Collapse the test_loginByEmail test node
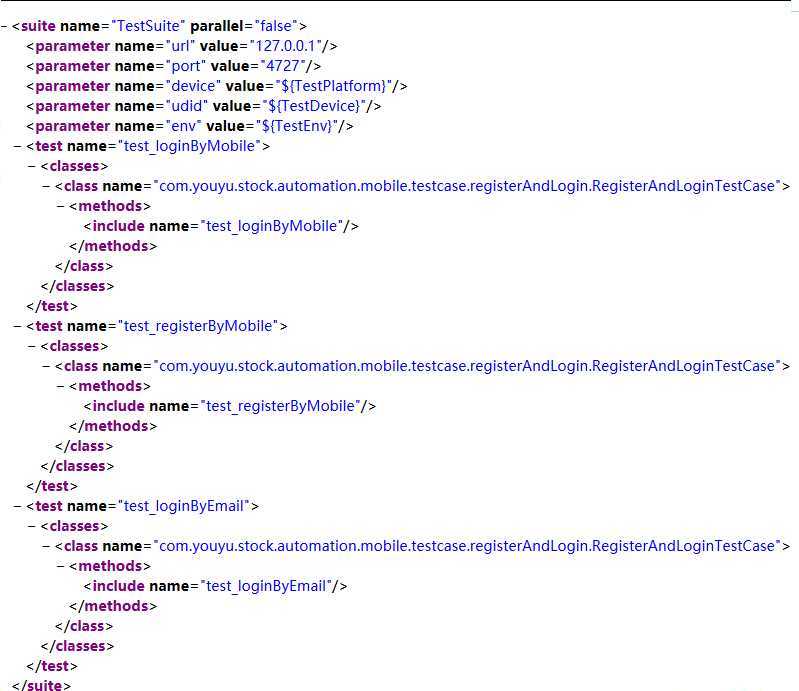 coord(18,507)
